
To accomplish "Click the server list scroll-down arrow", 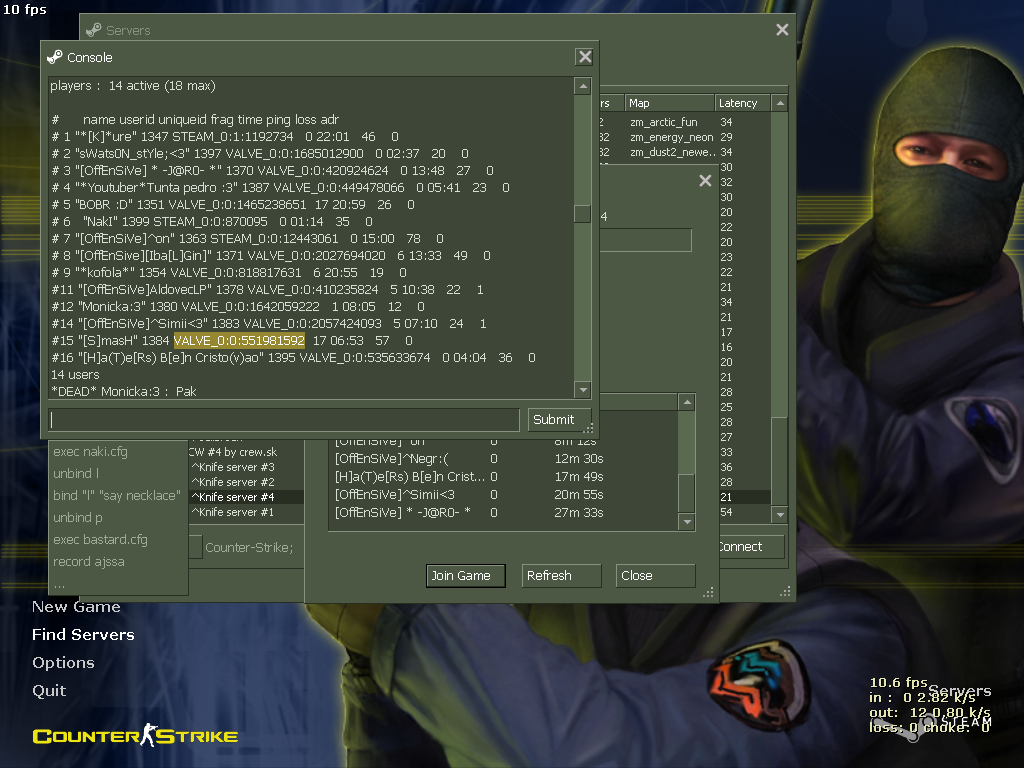I will pyautogui.click(x=779, y=515).
